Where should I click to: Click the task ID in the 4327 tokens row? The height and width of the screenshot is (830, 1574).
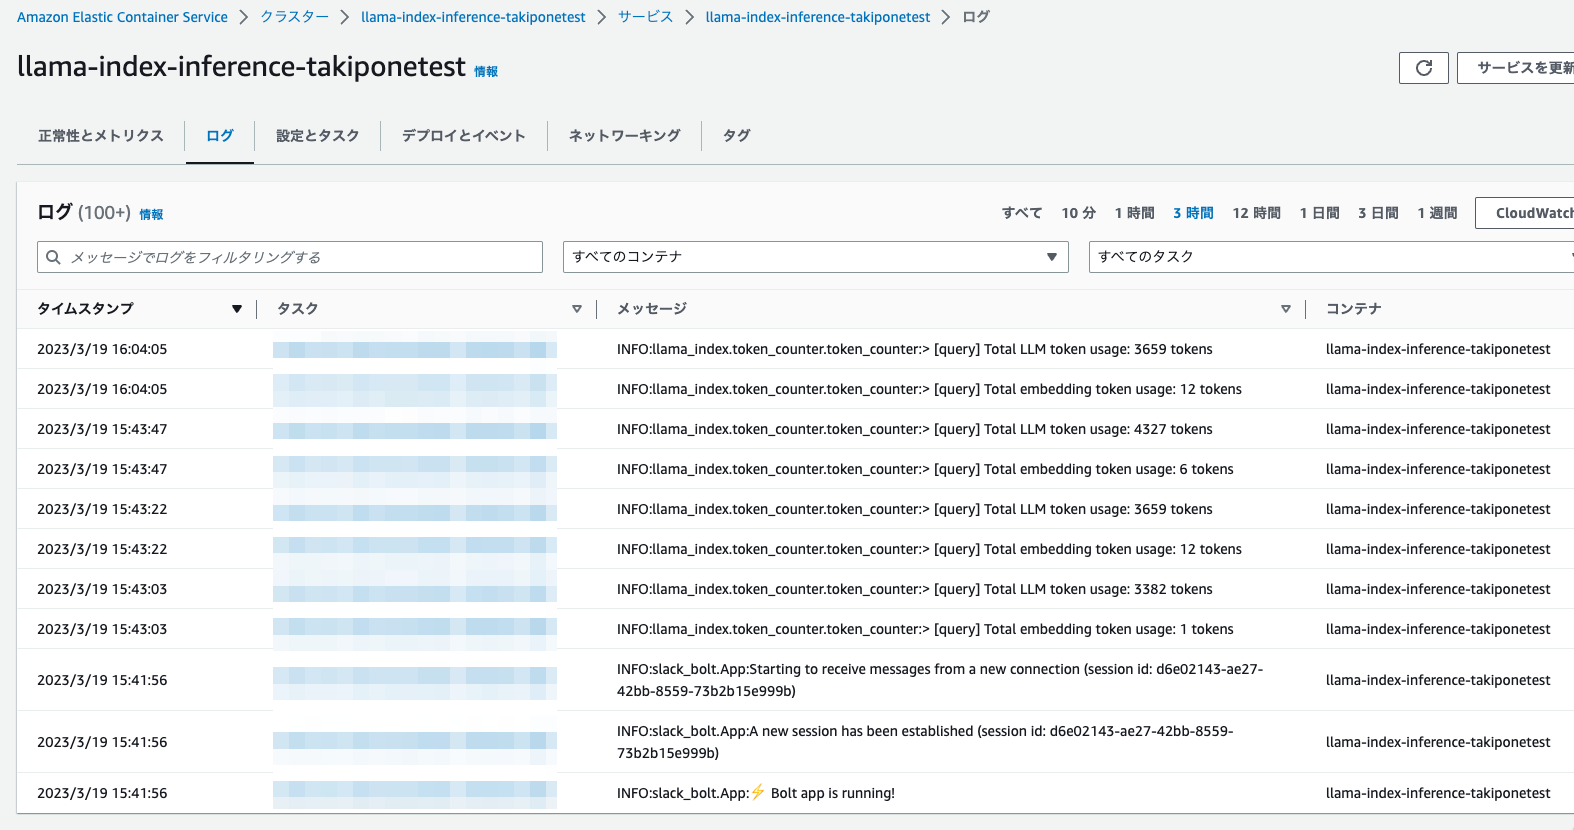(415, 430)
